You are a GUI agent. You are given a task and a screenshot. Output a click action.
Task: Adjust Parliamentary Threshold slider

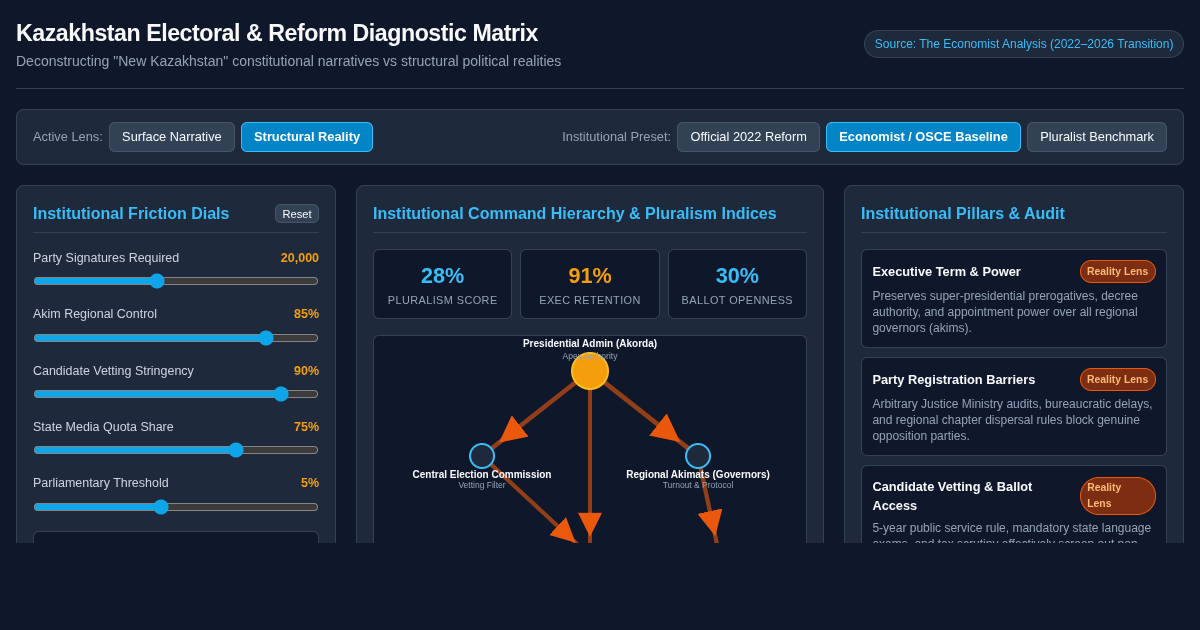176,507
